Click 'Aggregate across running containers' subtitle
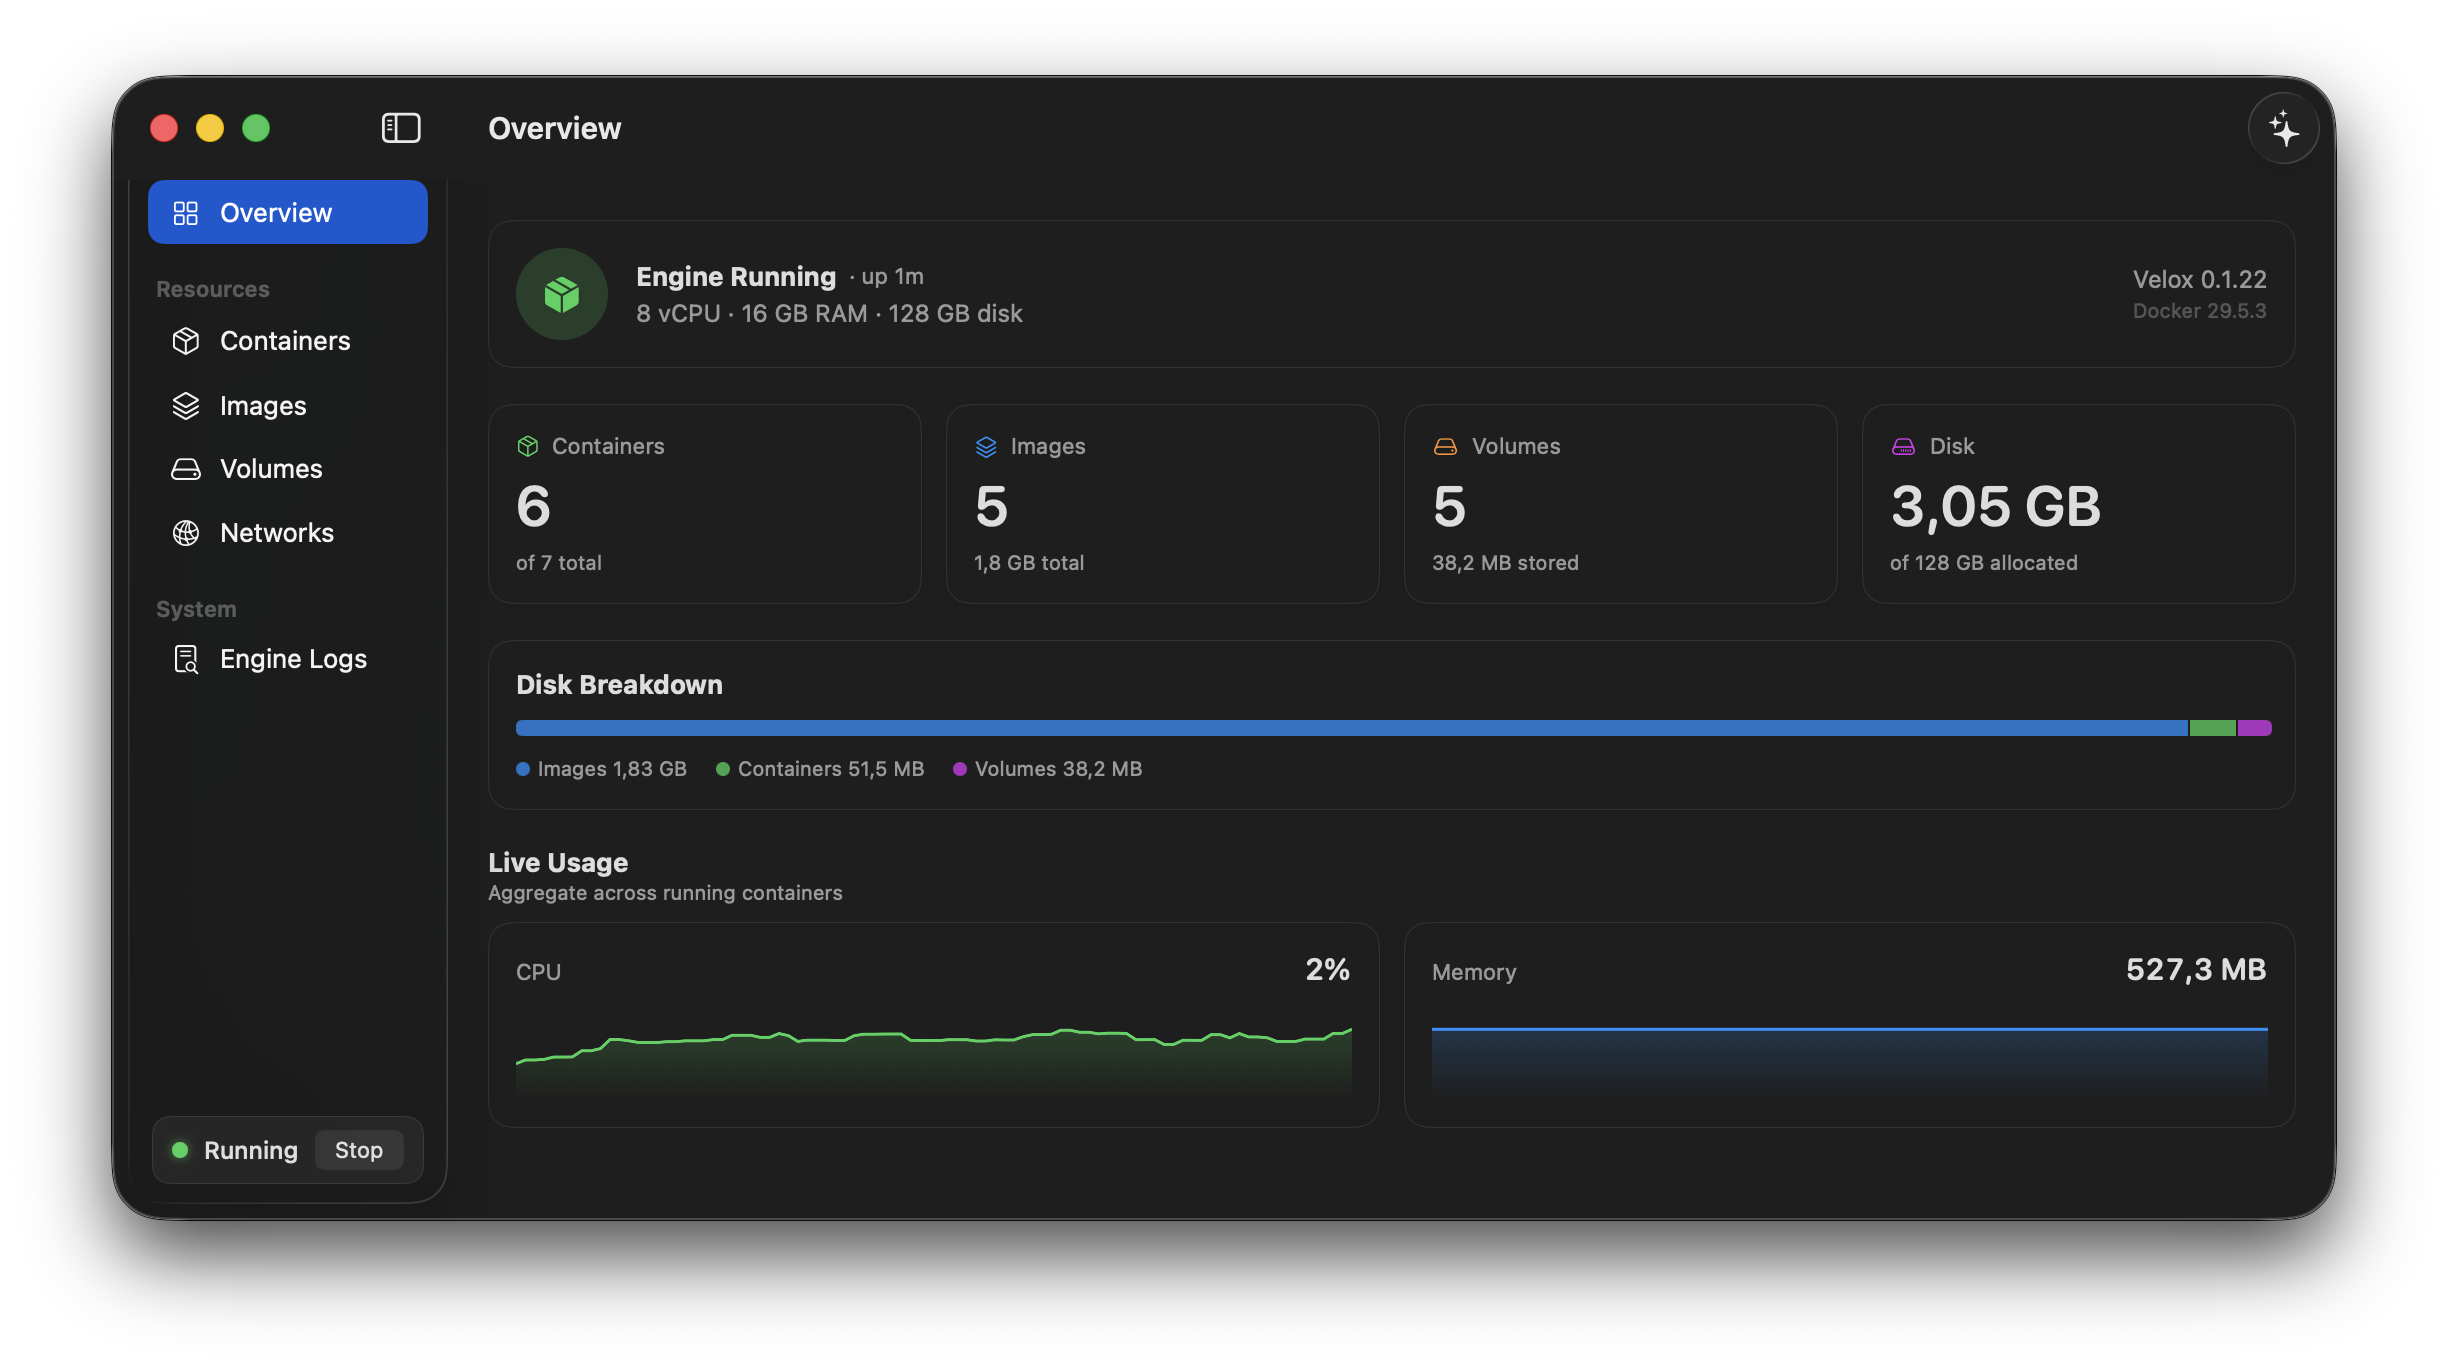Viewport: 2448px width, 1368px height. (665, 893)
